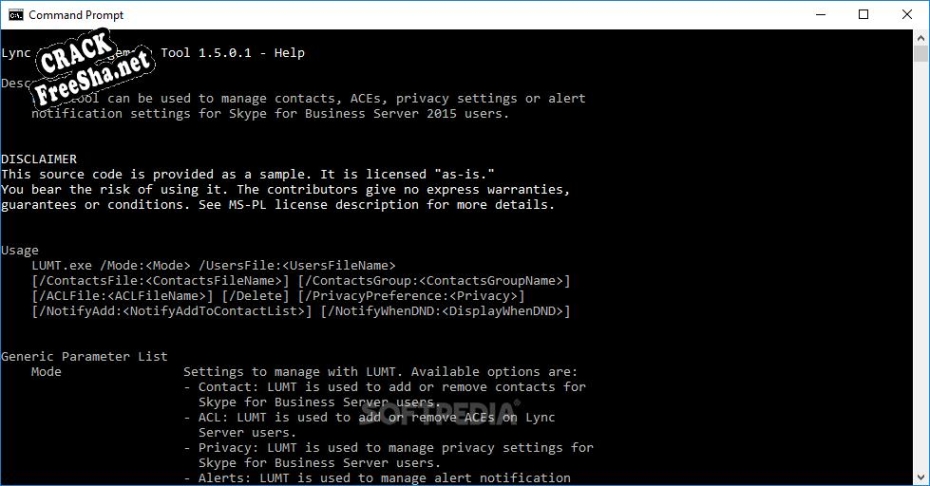Click the scrollbar up arrow
The image size is (930, 486).
[x=921, y=38]
